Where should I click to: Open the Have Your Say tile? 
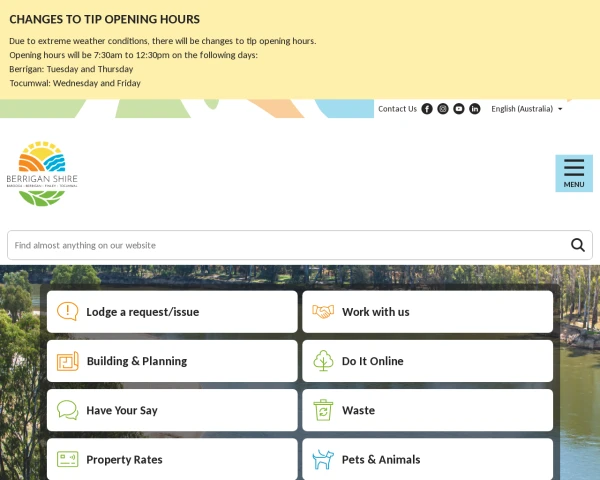[172, 410]
